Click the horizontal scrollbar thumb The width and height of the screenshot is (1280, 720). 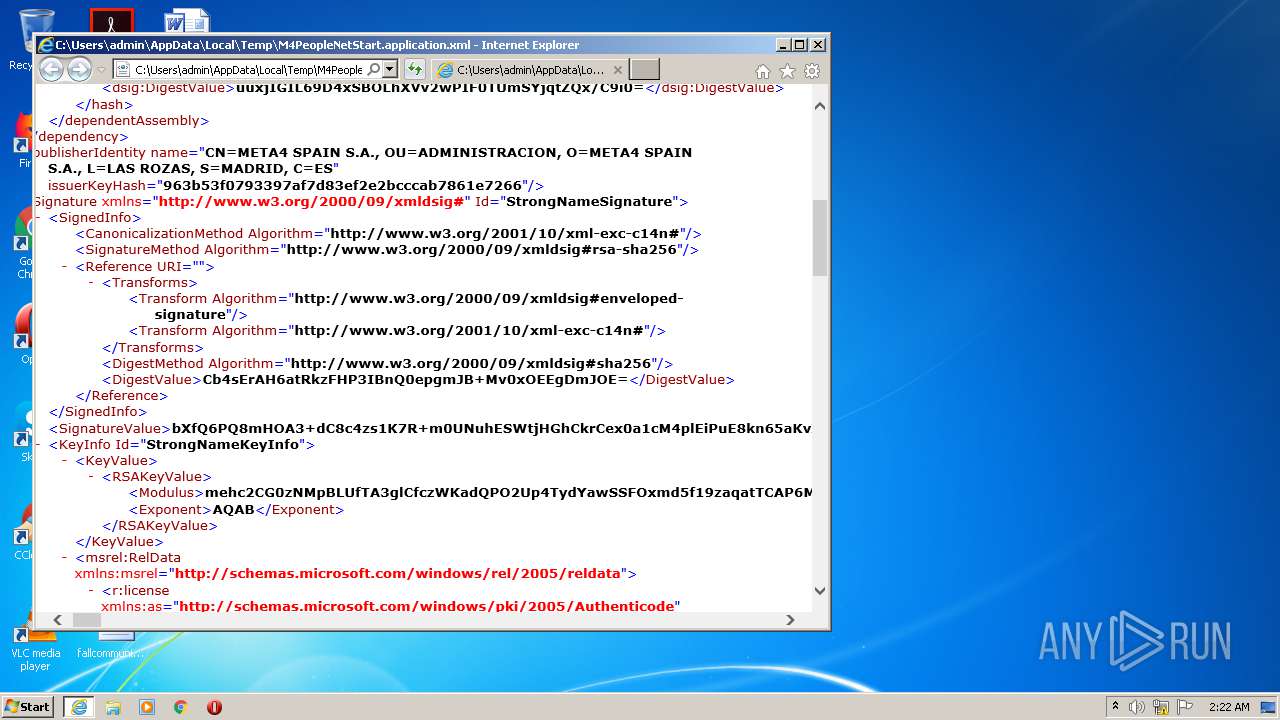tap(87, 620)
